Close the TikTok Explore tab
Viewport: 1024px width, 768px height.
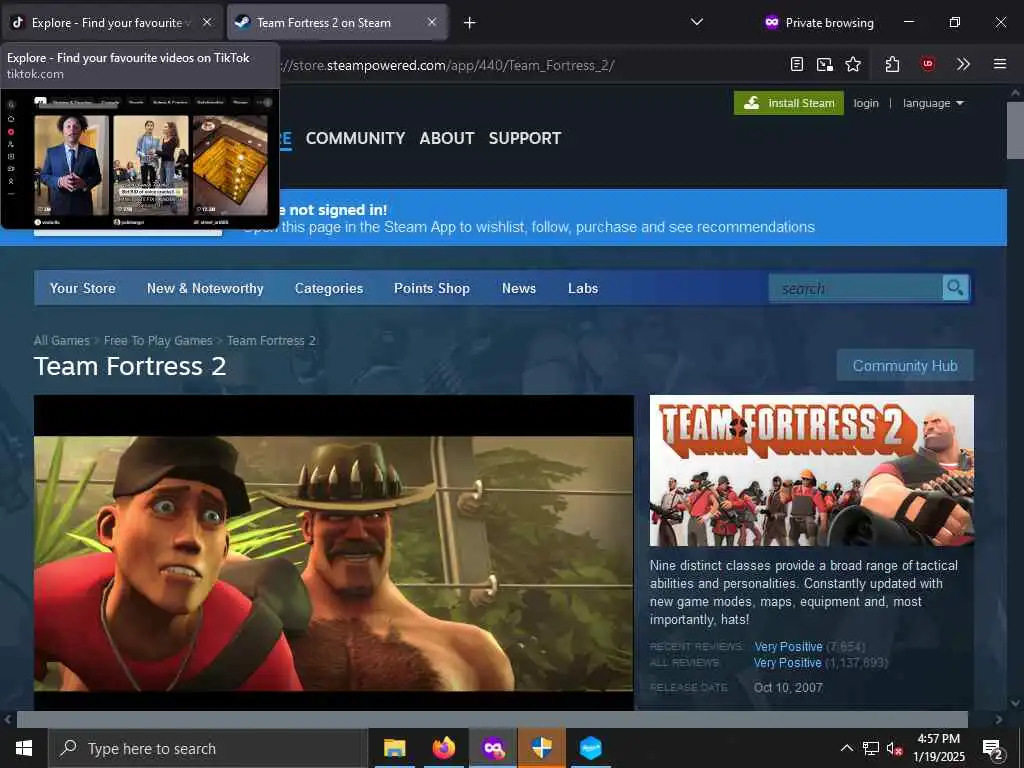(207, 22)
